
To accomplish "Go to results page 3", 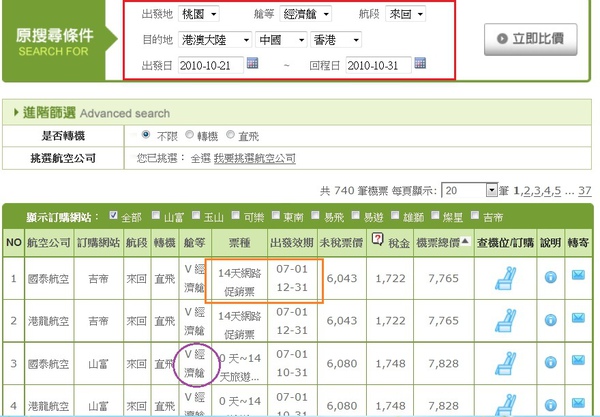I will tap(537, 190).
